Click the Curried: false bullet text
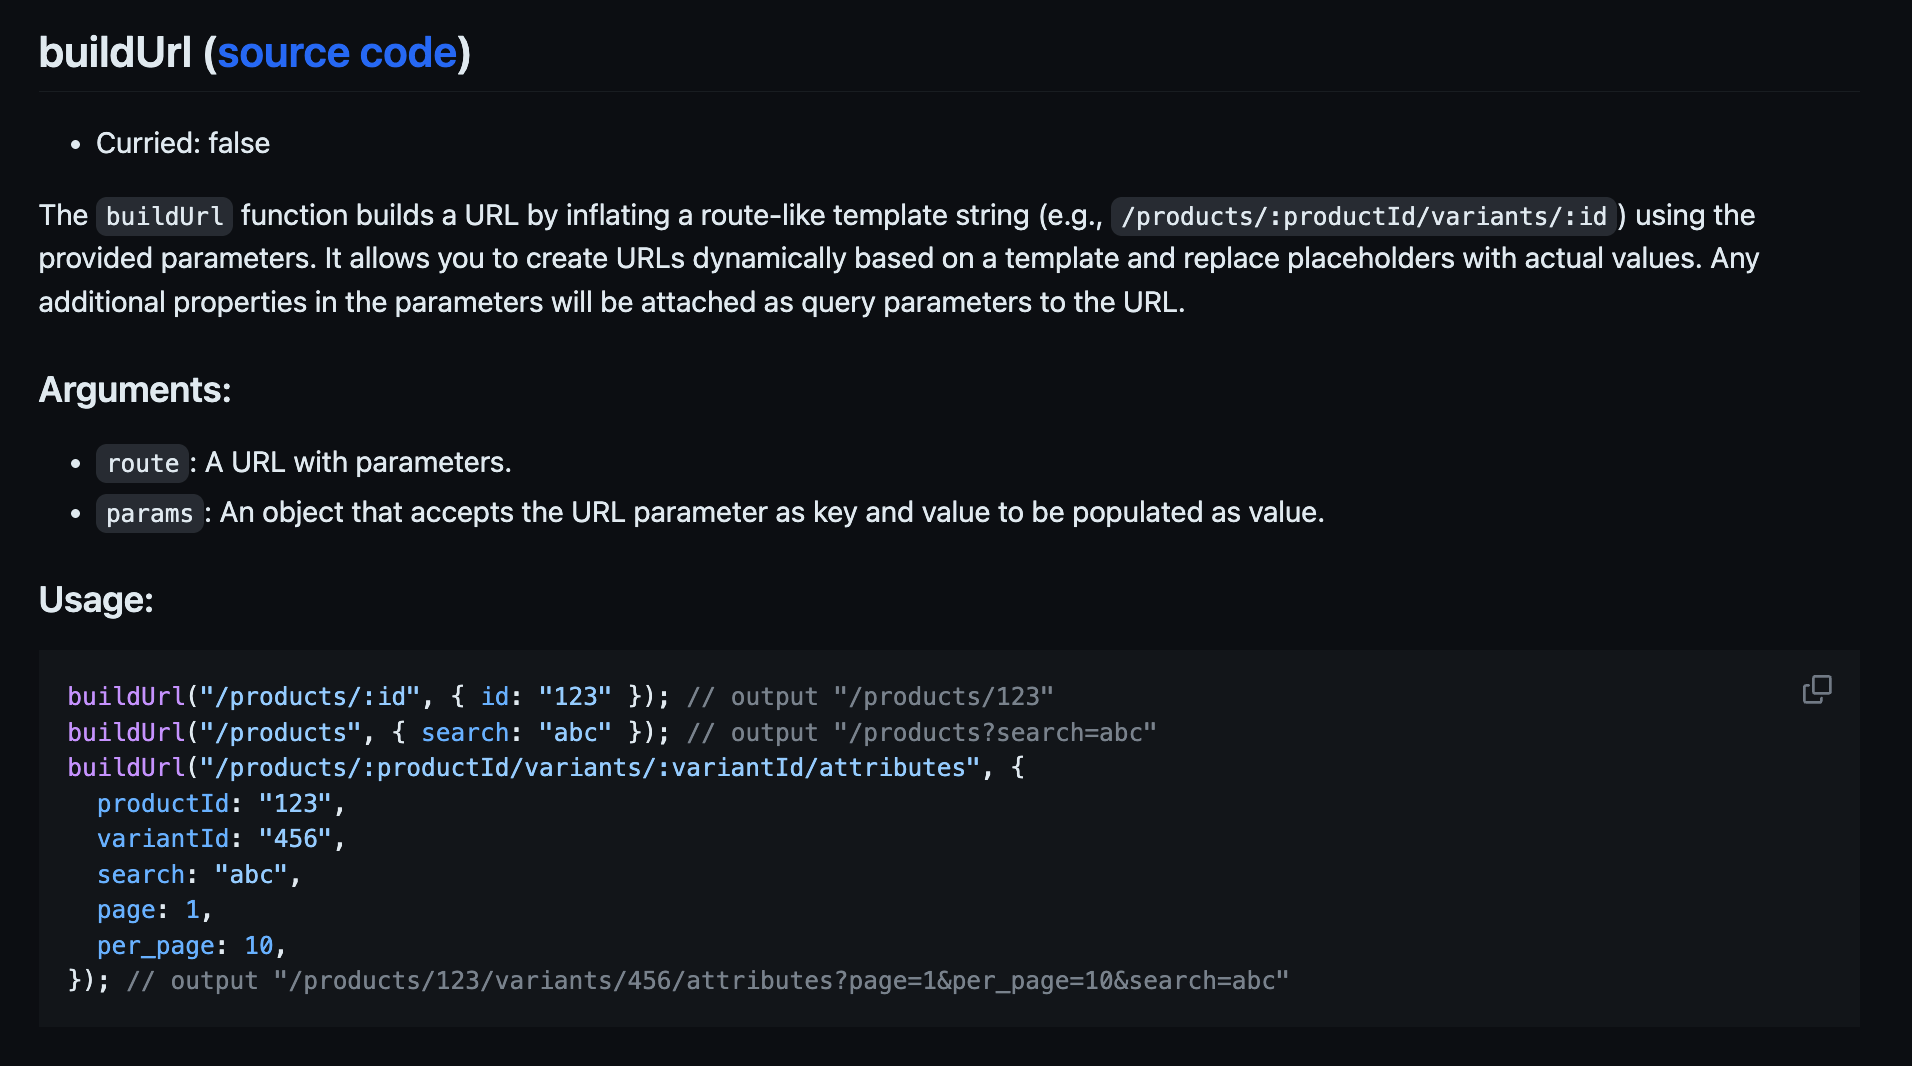Screen dimensions: 1912x1066 [182, 143]
